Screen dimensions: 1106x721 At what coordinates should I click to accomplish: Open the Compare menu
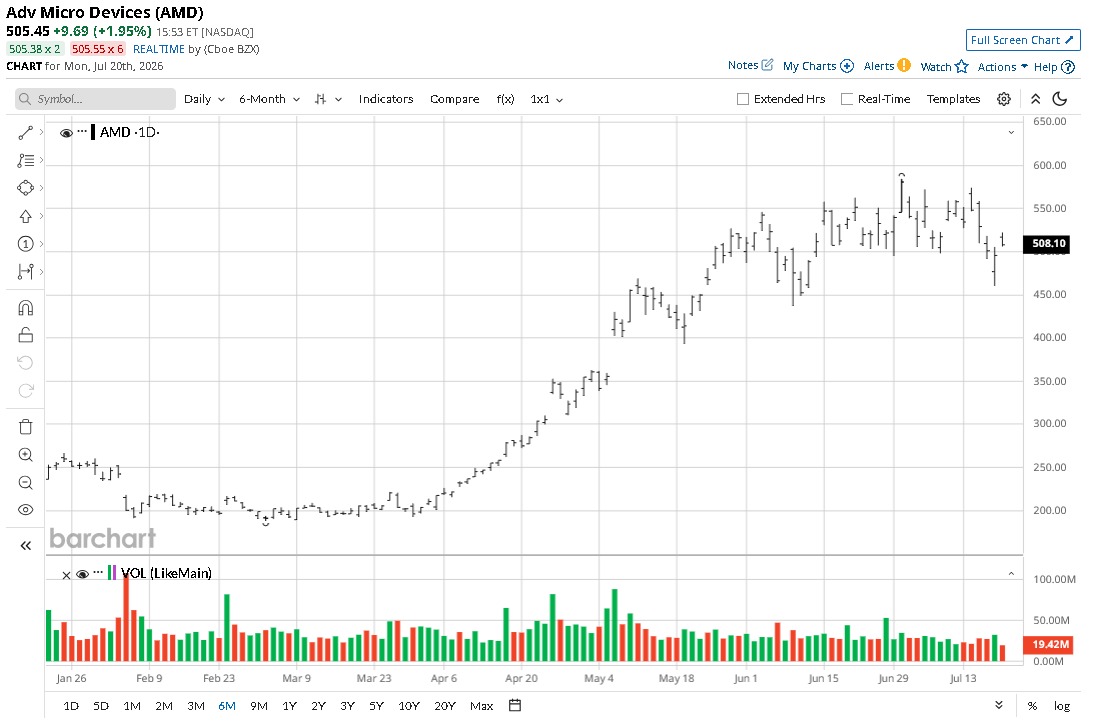(x=454, y=99)
